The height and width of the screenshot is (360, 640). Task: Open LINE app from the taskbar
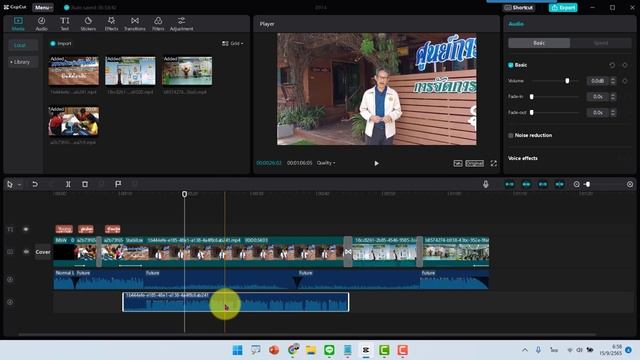329,350
